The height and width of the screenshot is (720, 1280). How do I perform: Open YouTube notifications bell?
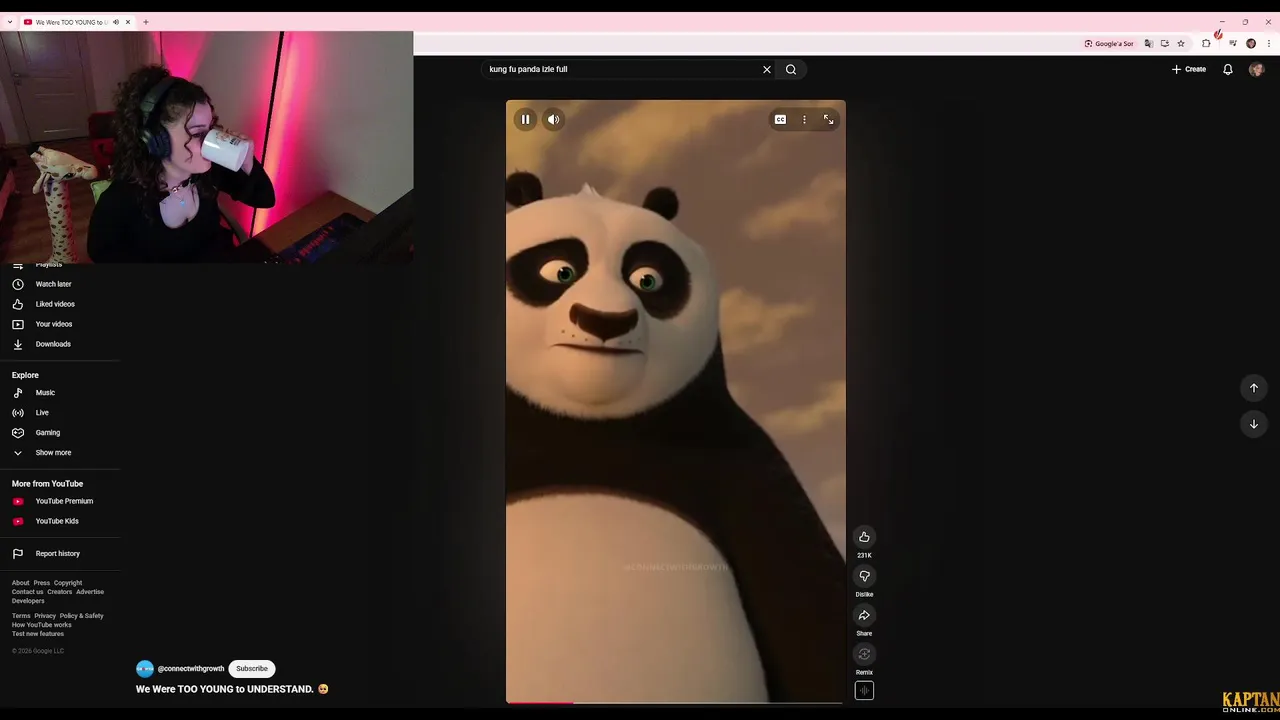point(1228,69)
